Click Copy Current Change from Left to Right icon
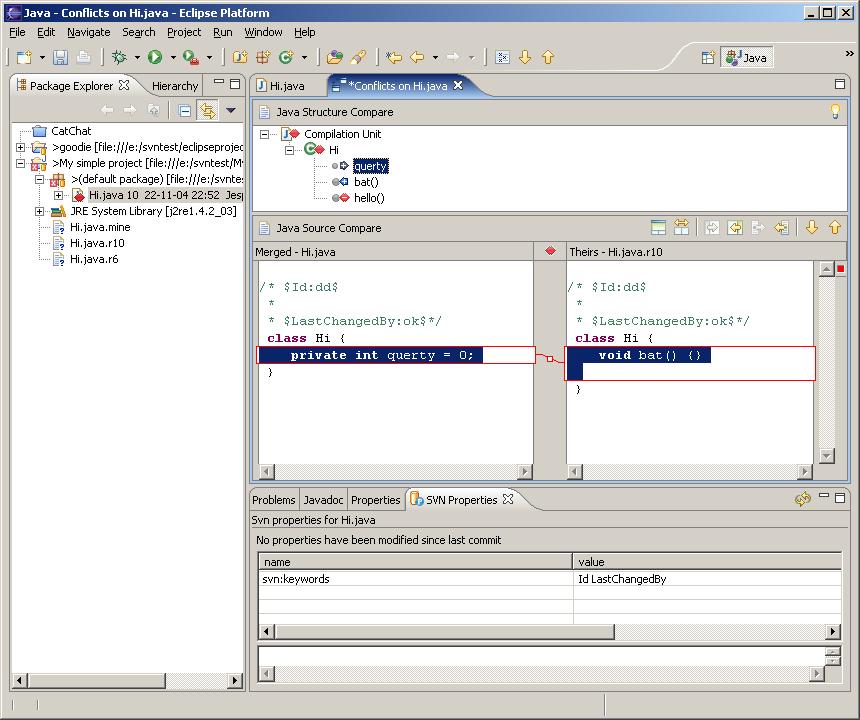The height and width of the screenshot is (720, 860). 758,227
